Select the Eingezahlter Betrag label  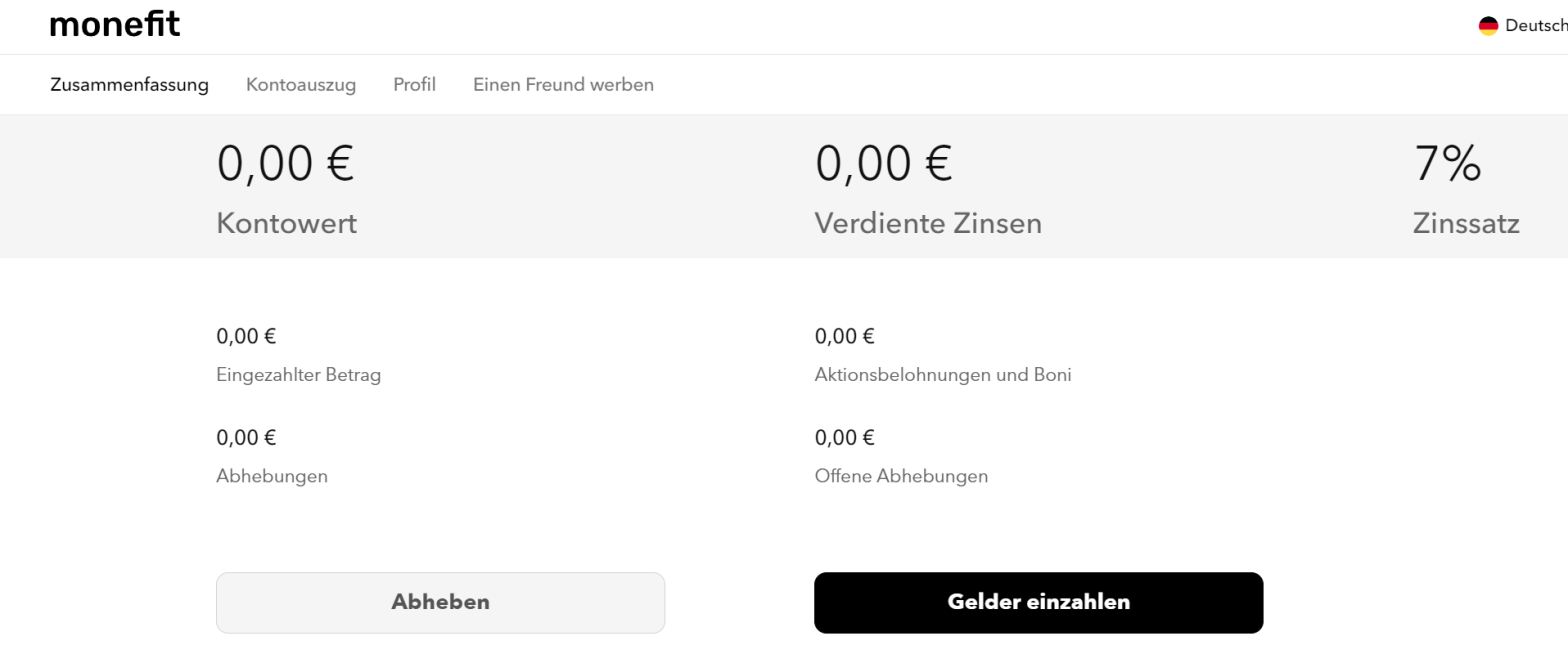298,376
